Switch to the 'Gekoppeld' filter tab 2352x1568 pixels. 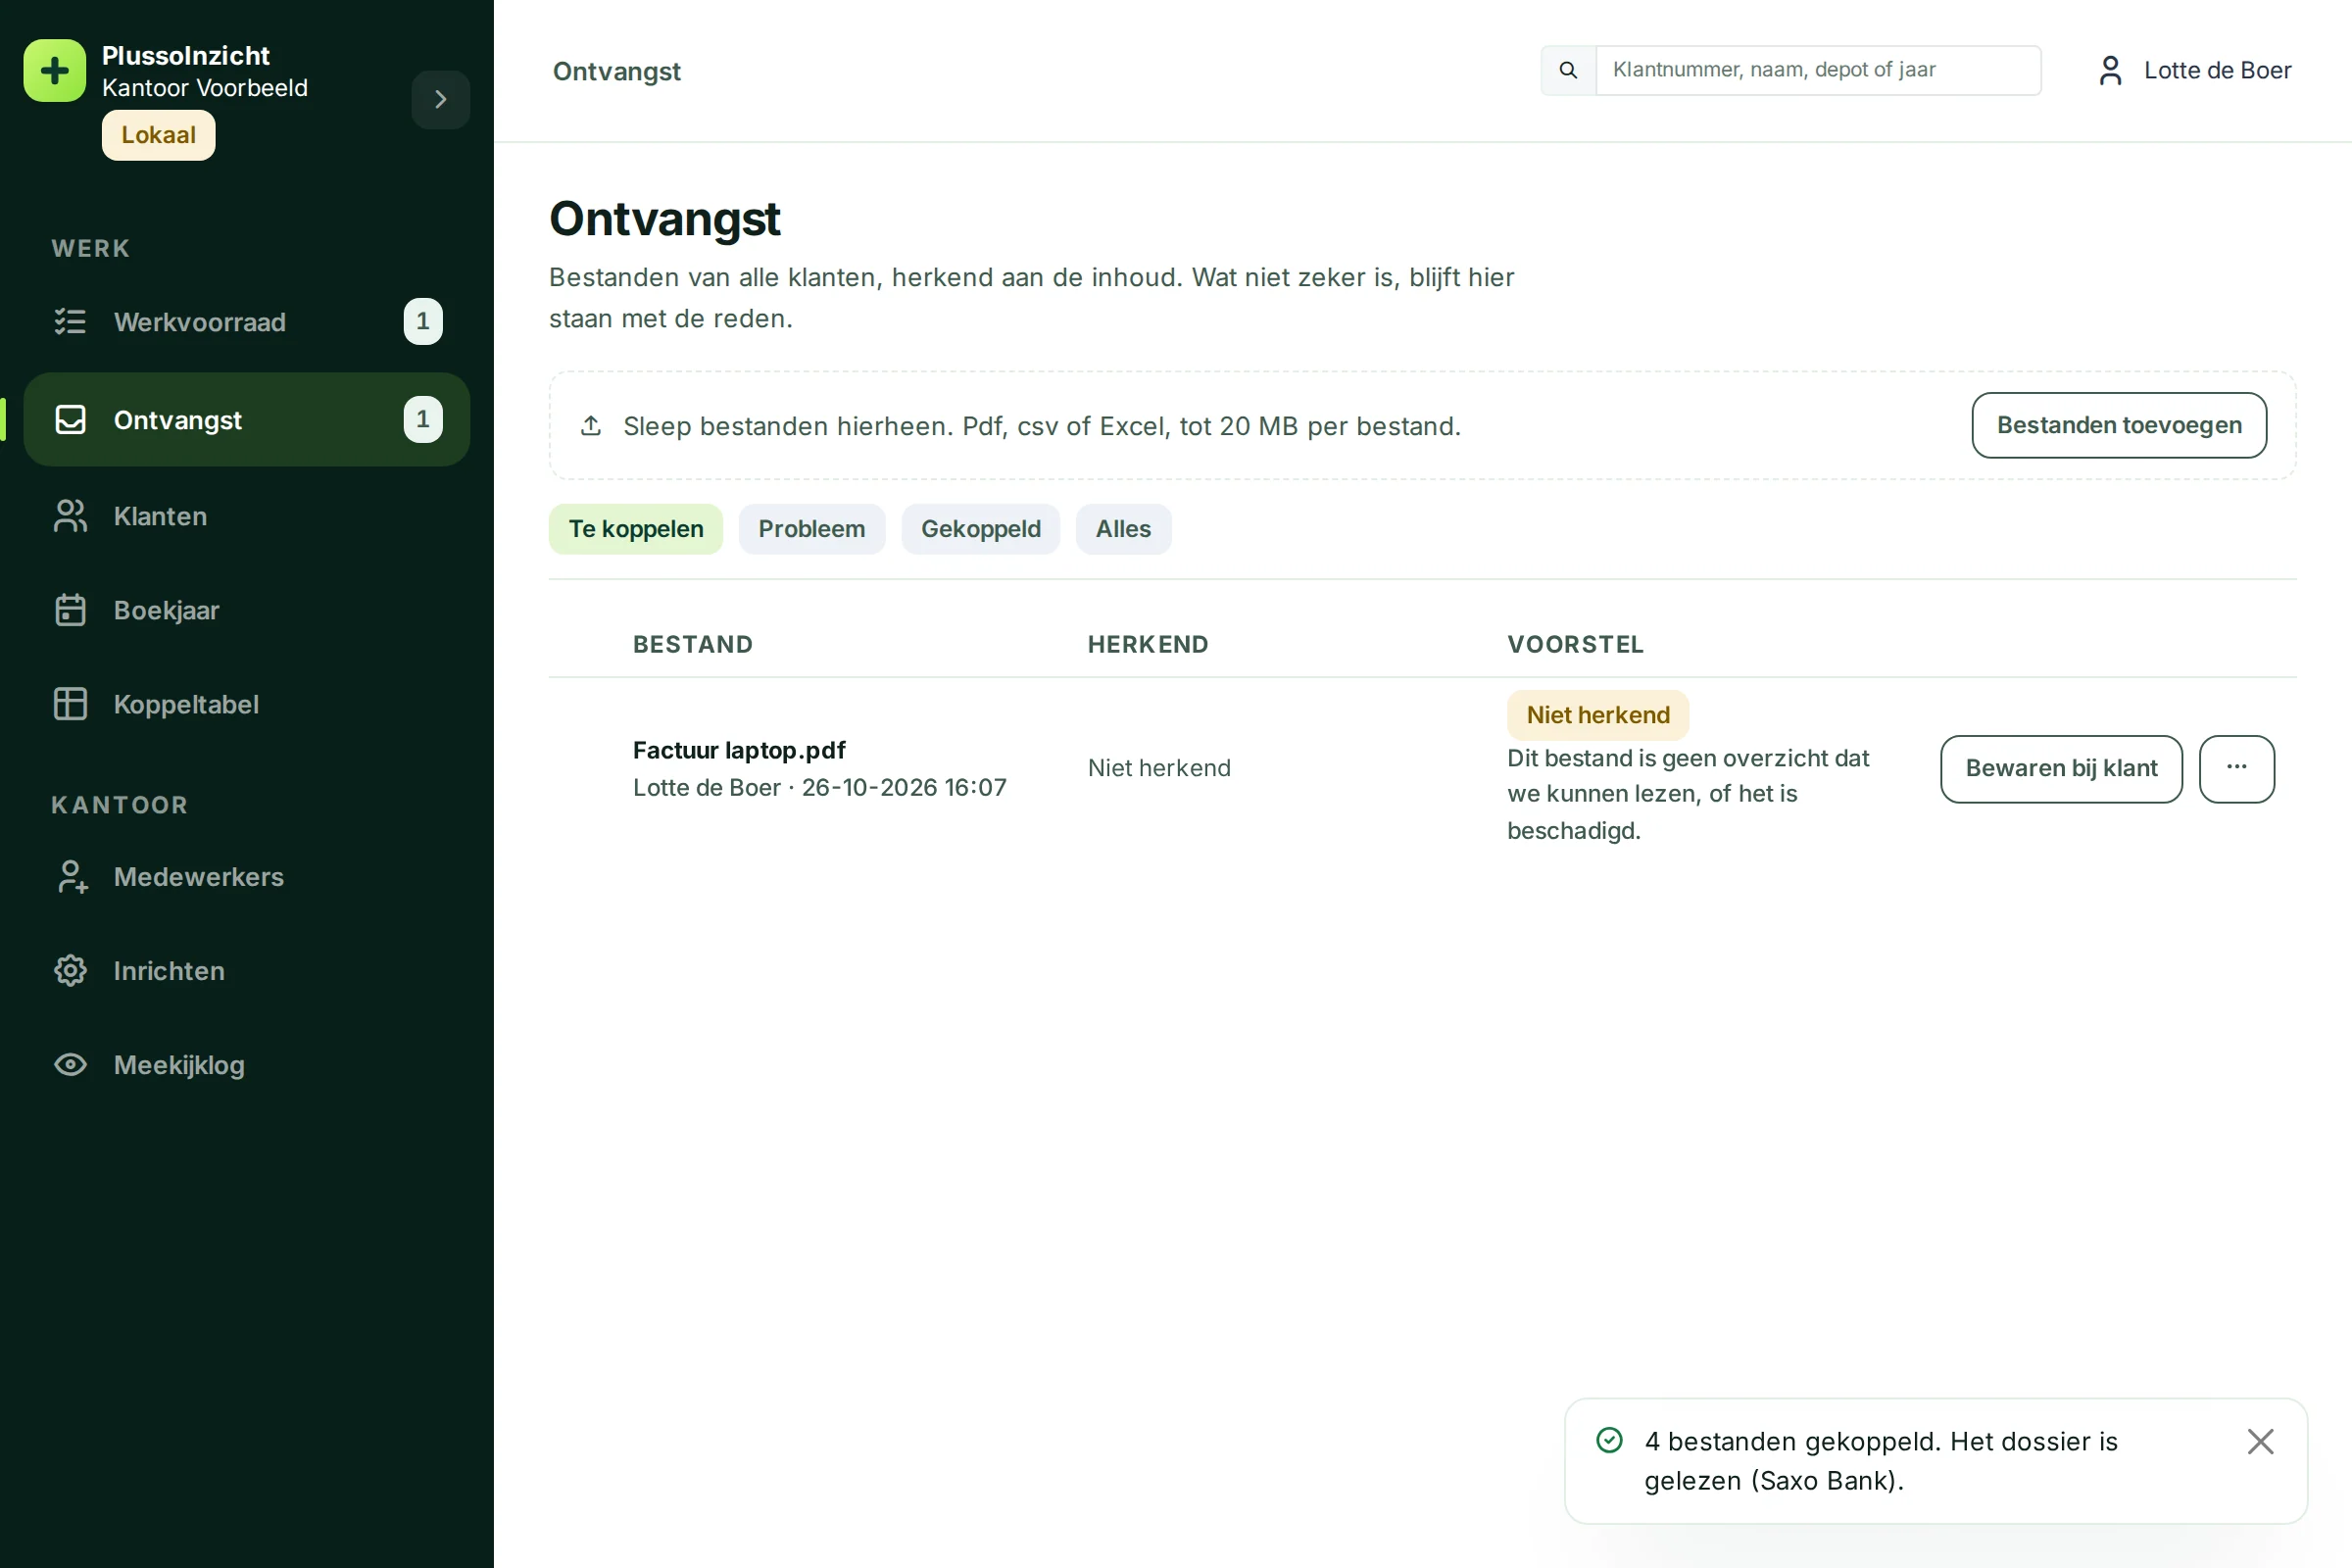tap(980, 529)
